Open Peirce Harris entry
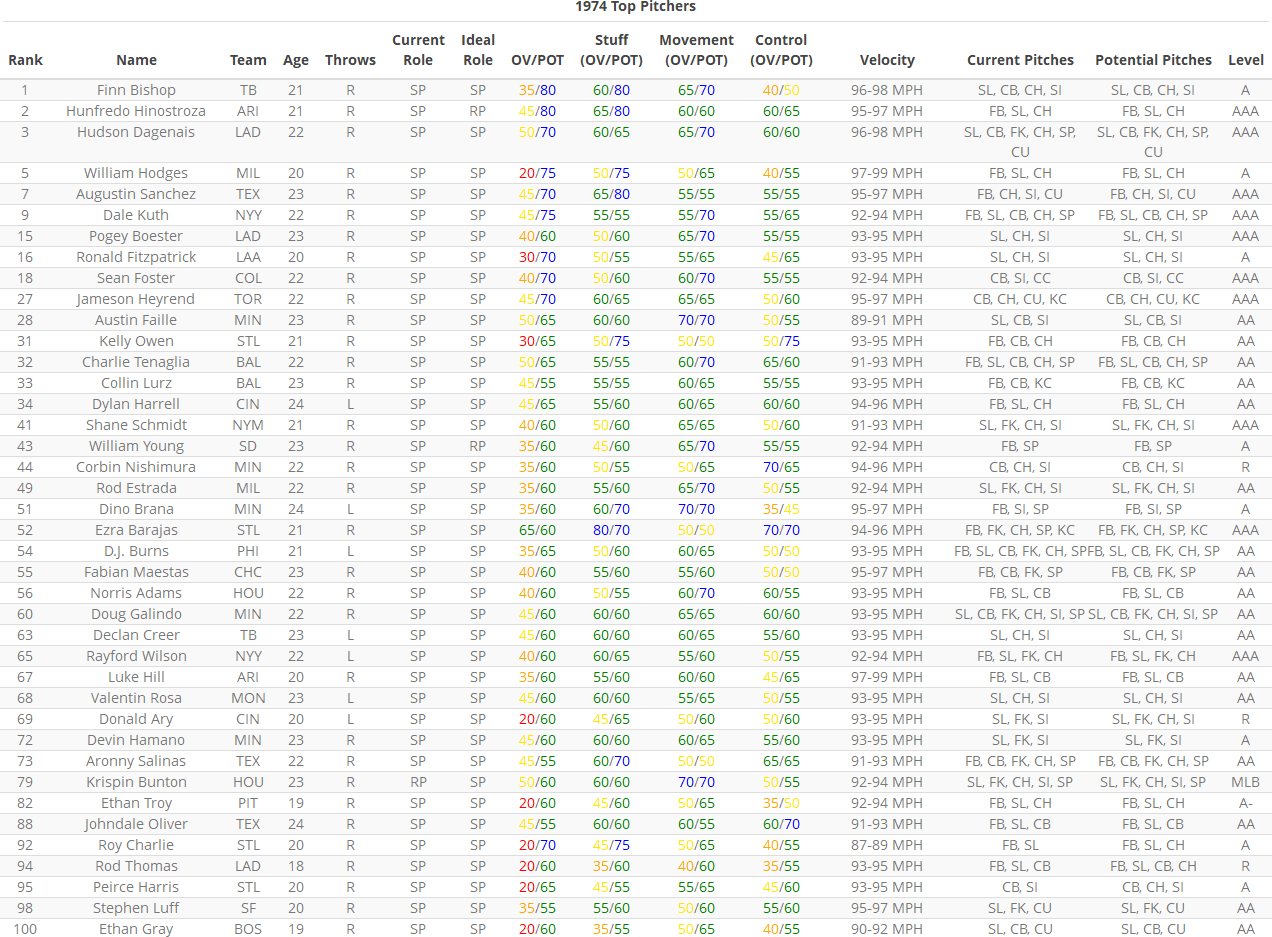This screenshot has height=937, width=1272. coord(136,887)
